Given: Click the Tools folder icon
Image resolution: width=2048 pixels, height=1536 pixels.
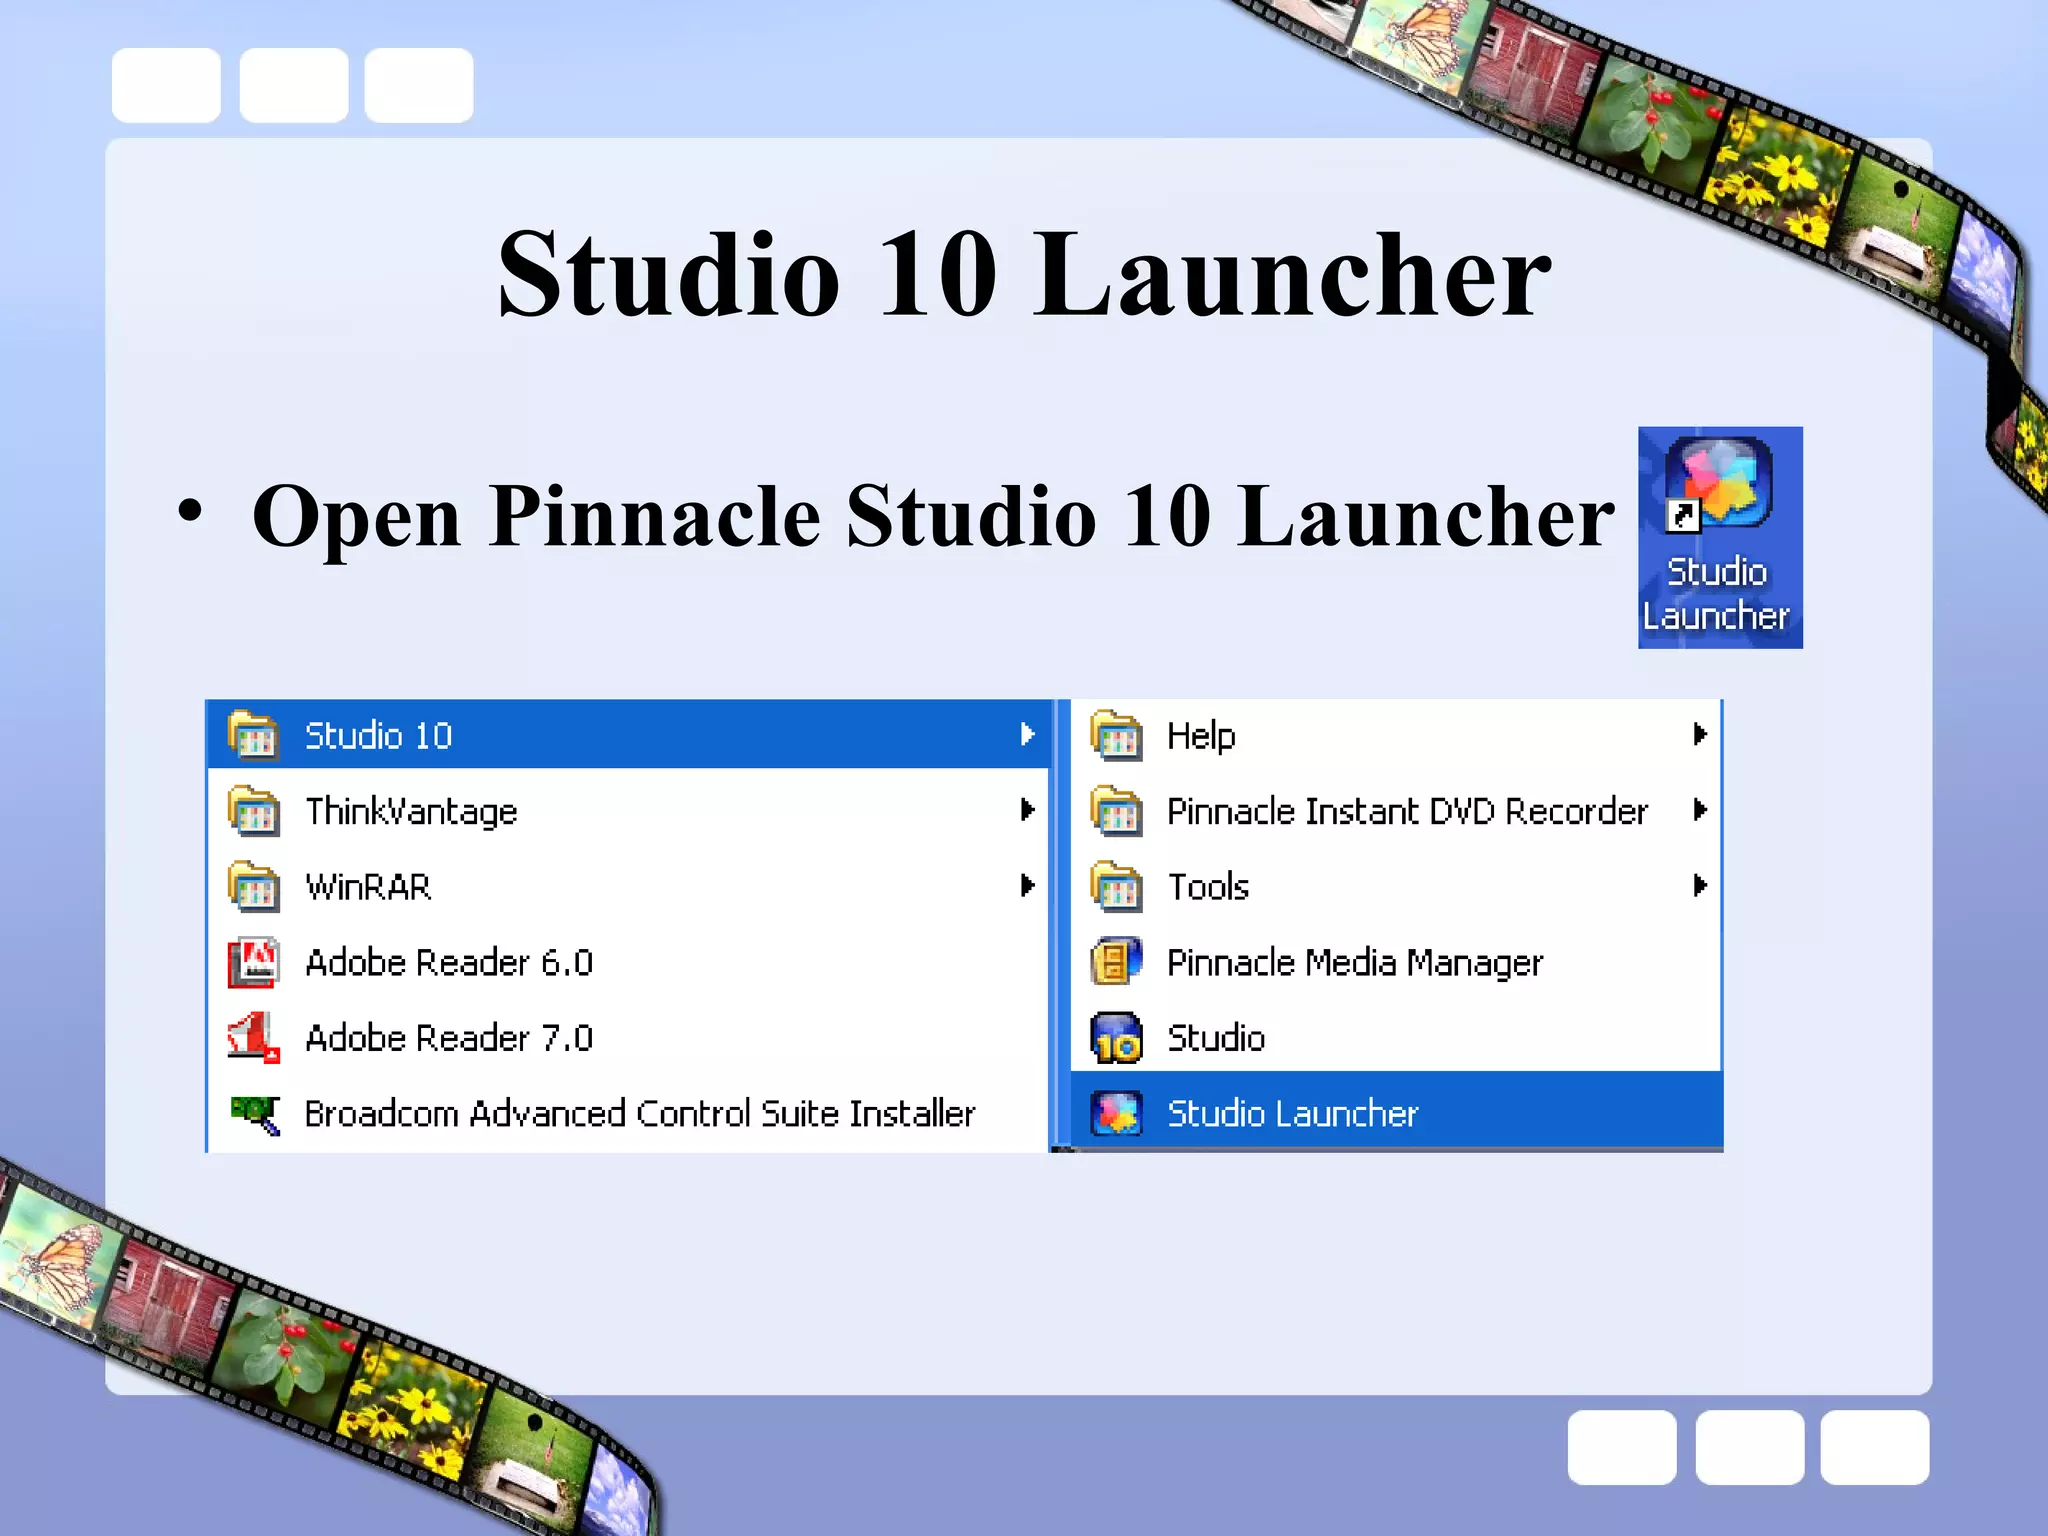Looking at the screenshot, I should [1116, 887].
